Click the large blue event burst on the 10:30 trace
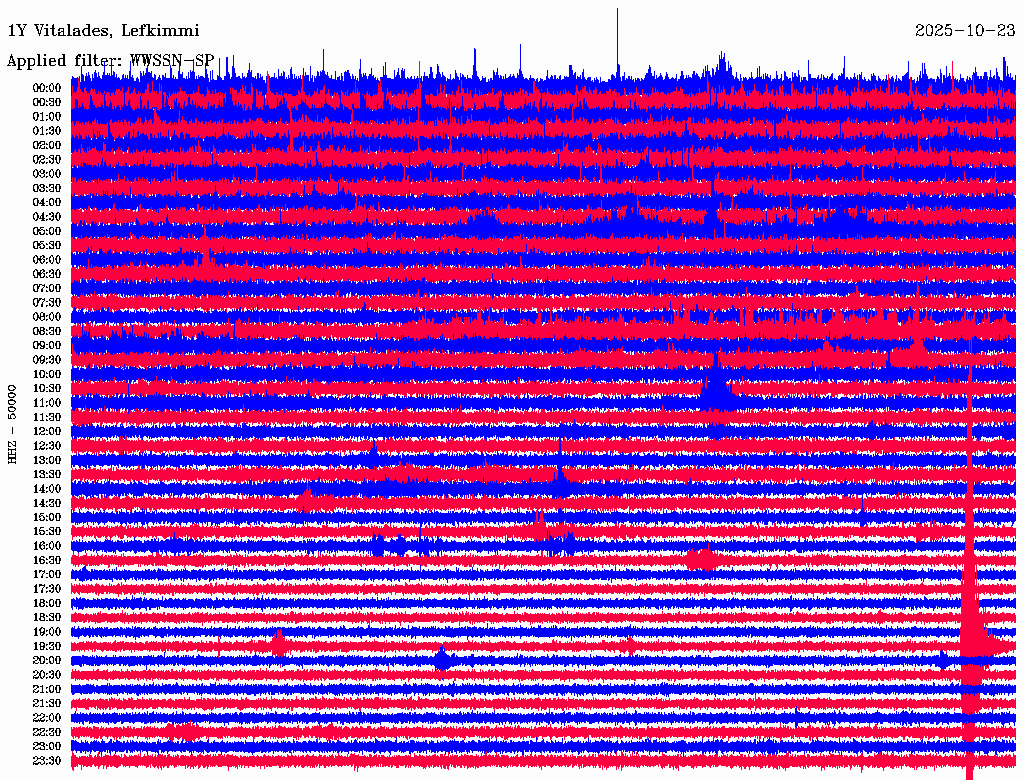This screenshot has height=780, width=1024. 716,390
